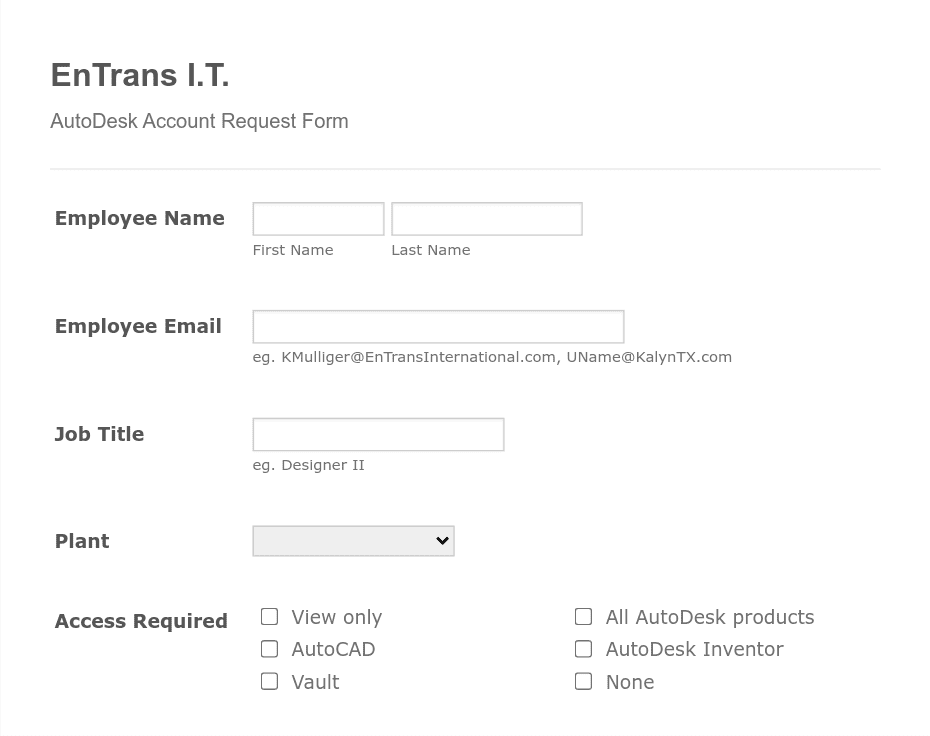
Task: Focus the Employee Email text box
Action: pyautogui.click(x=438, y=326)
